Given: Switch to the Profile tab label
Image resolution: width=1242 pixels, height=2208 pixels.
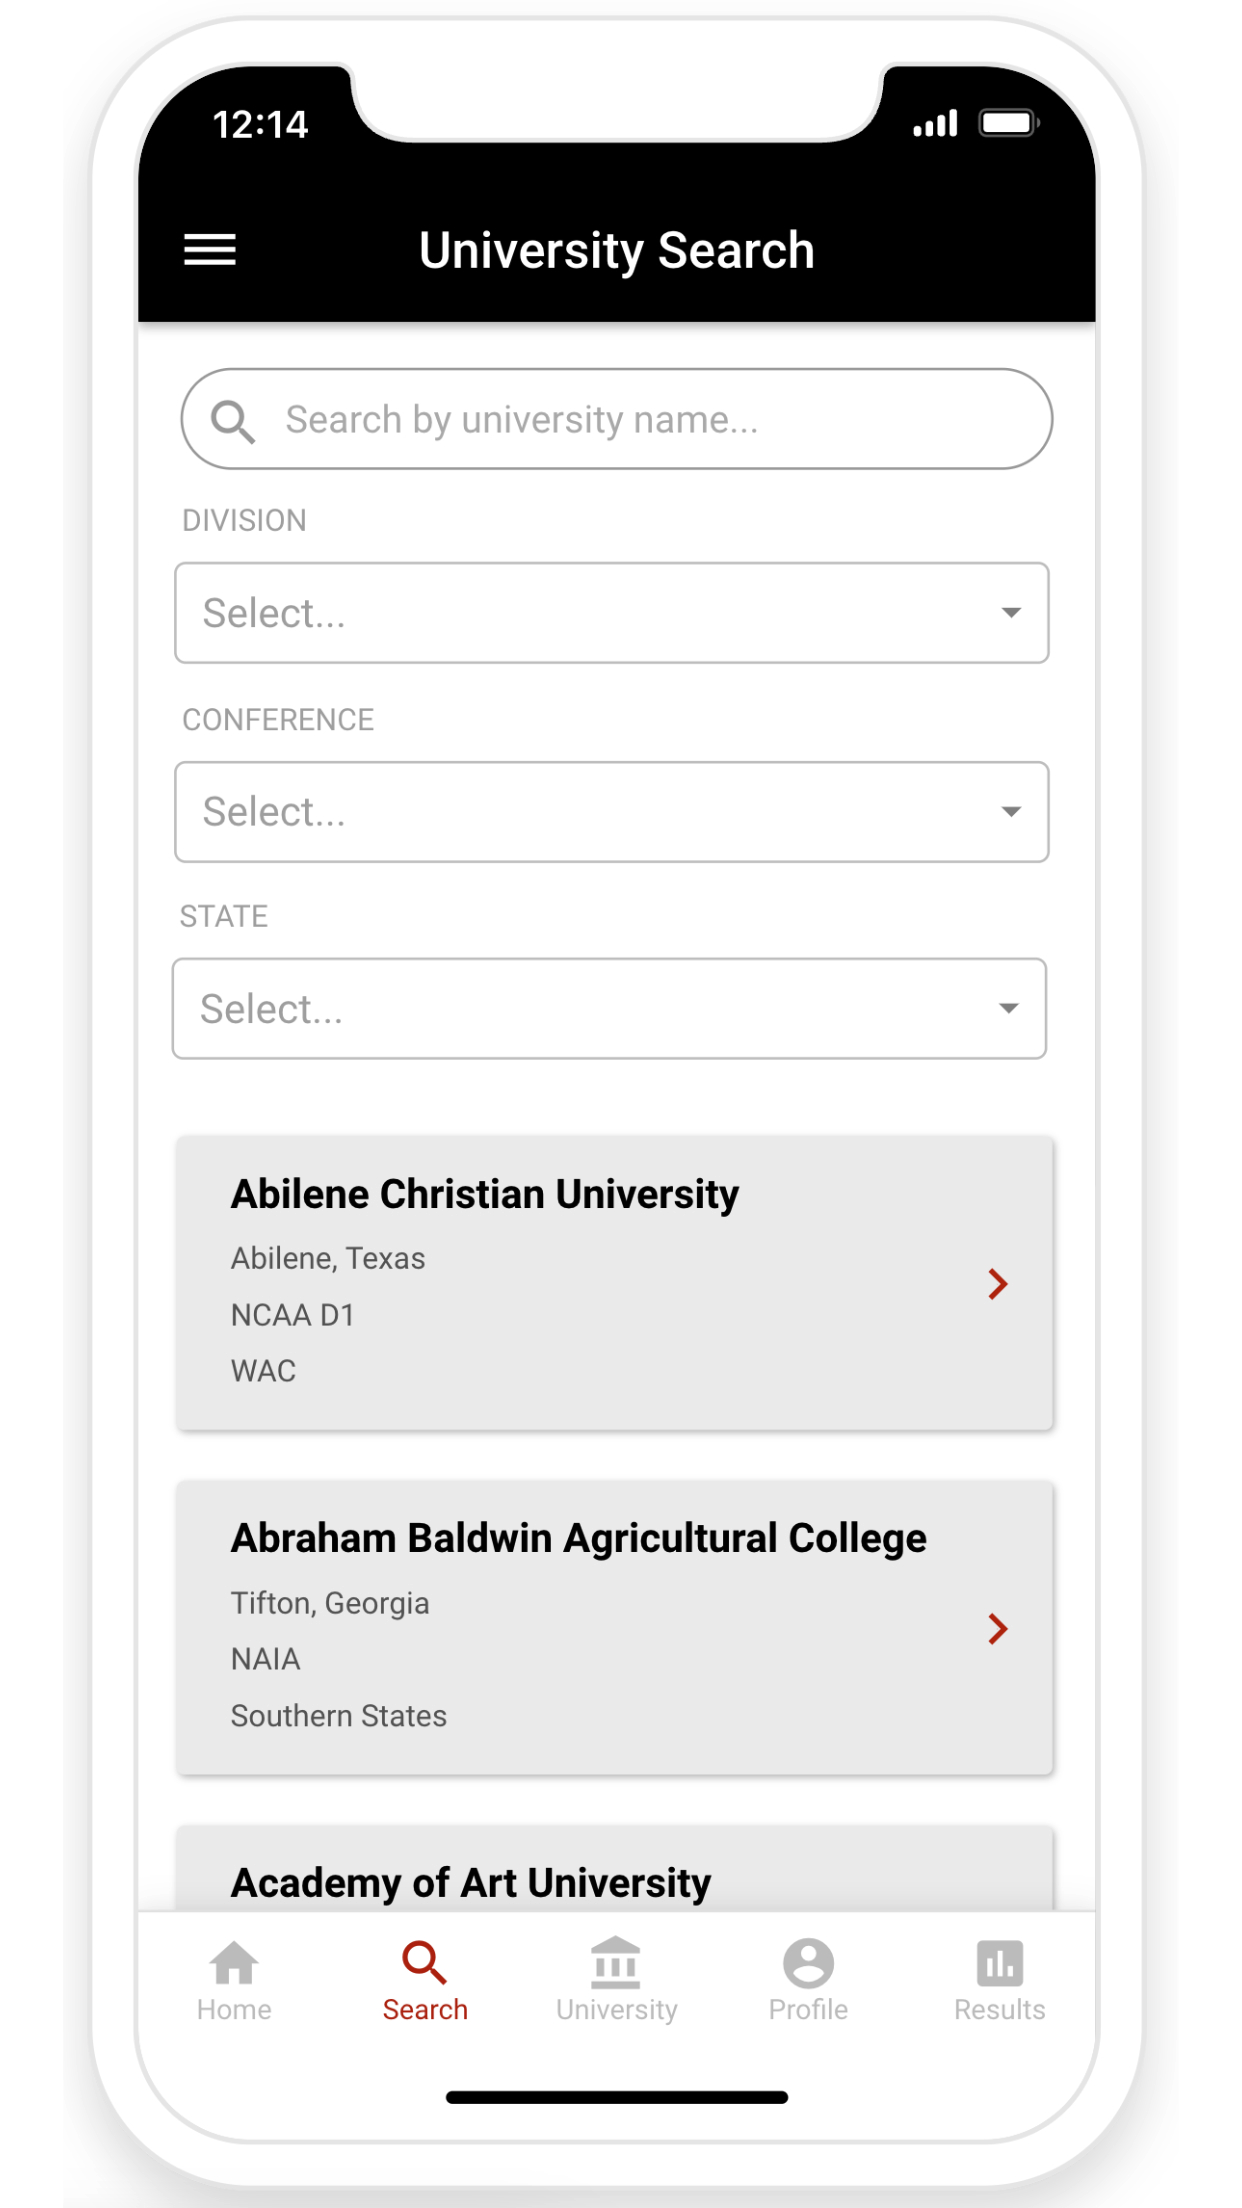Looking at the screenshot, I should [x=808, y=2010].
